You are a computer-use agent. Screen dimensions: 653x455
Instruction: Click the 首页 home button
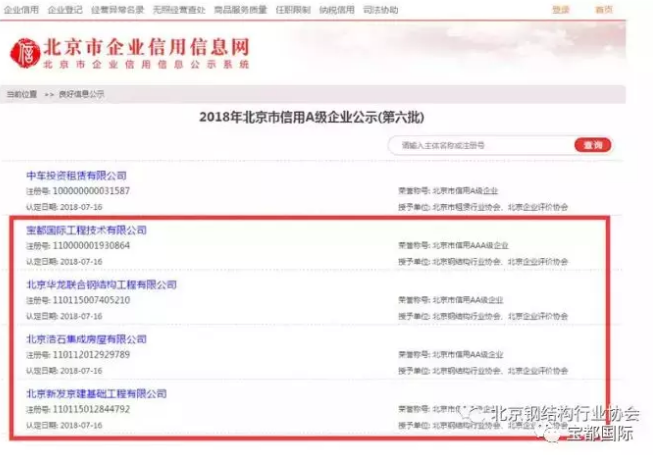(605, 9)
